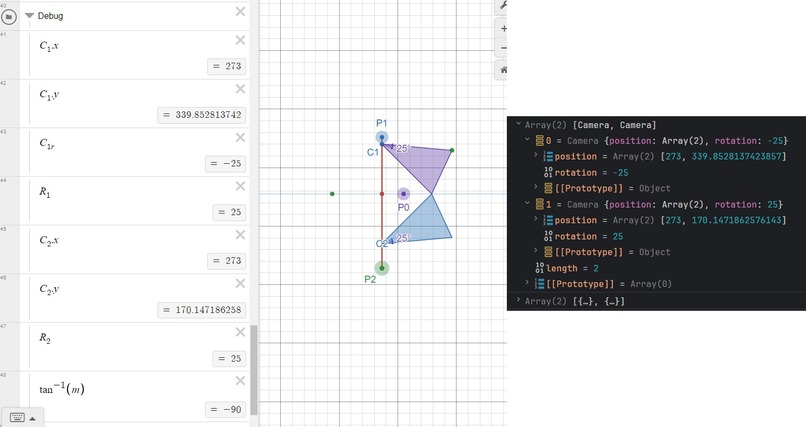The image size is (806, 427).
Task: Expand the Array(2) [{…}, {…}] entry
Action: click(x=519, y=301)
